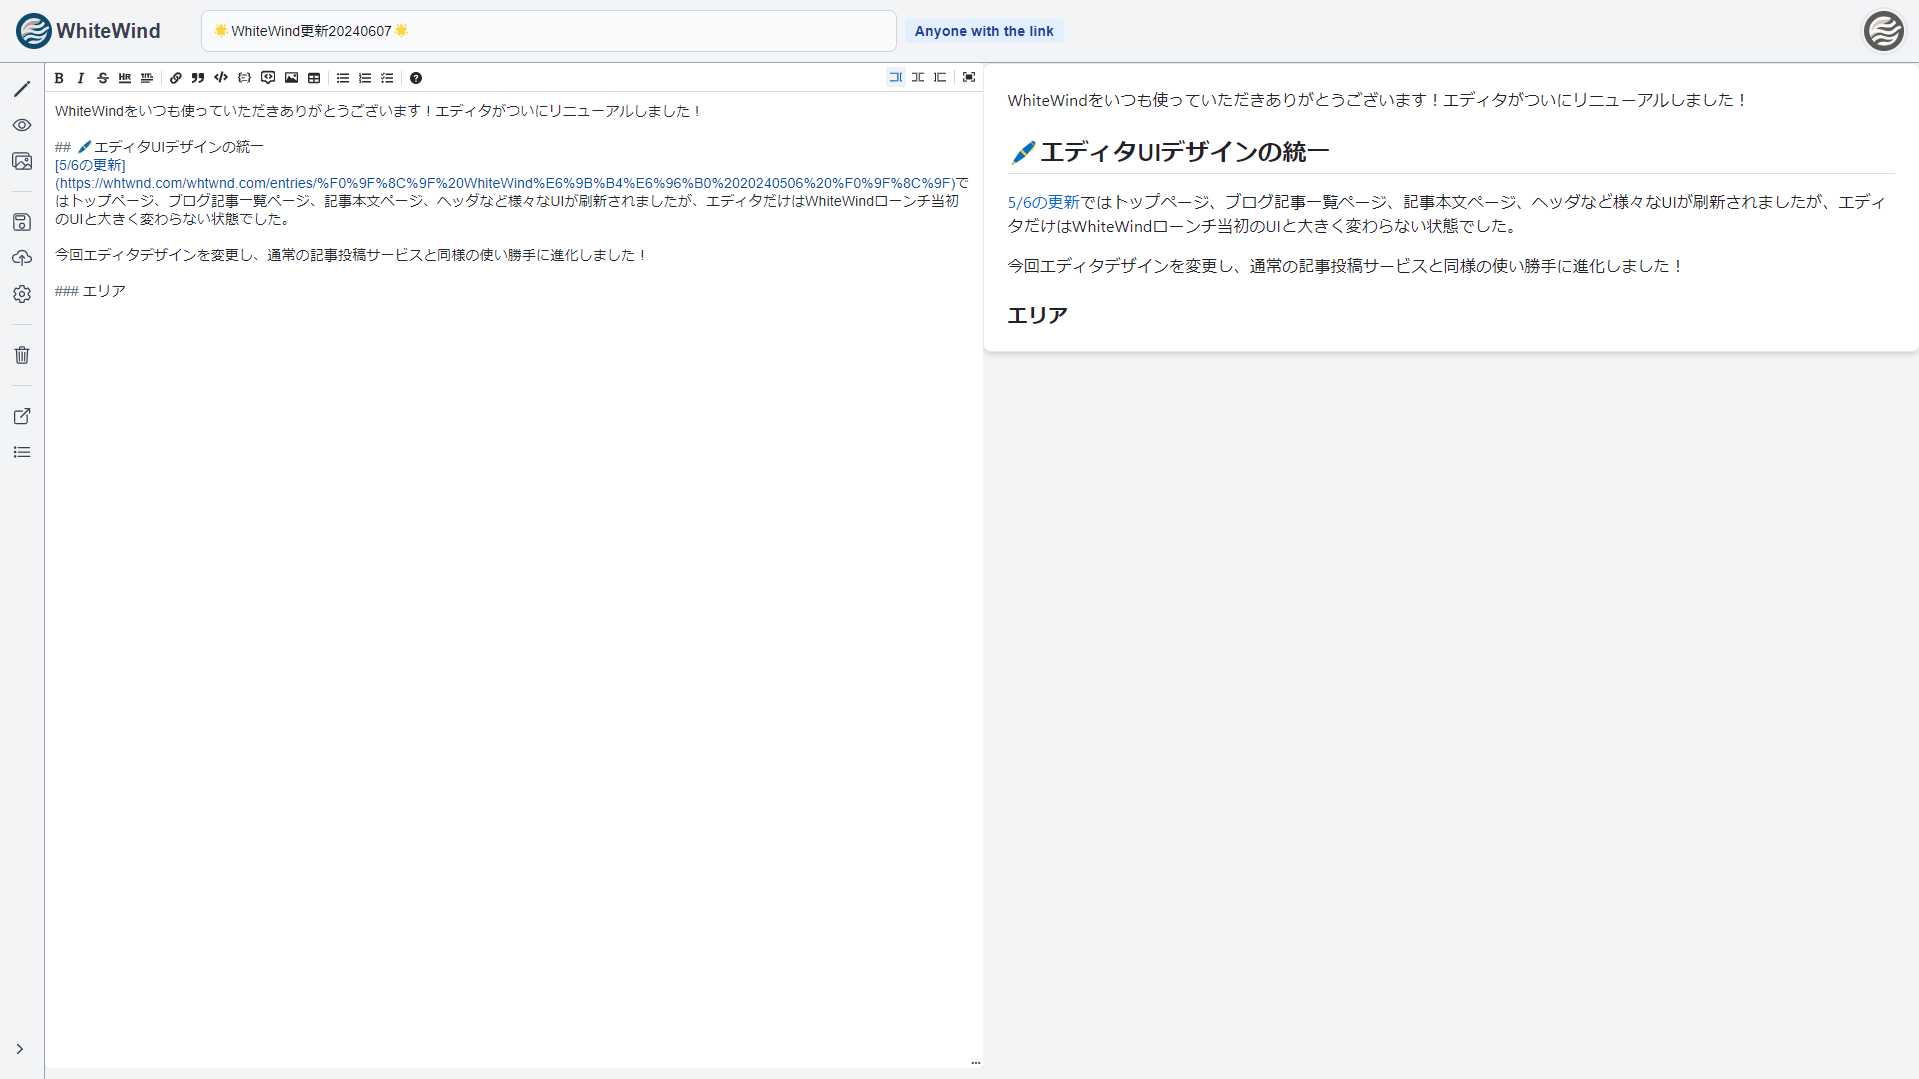This screenshot has height=1079, width=1919.
Task: Toggle the task checklist formatting
Action: [387, 78]
